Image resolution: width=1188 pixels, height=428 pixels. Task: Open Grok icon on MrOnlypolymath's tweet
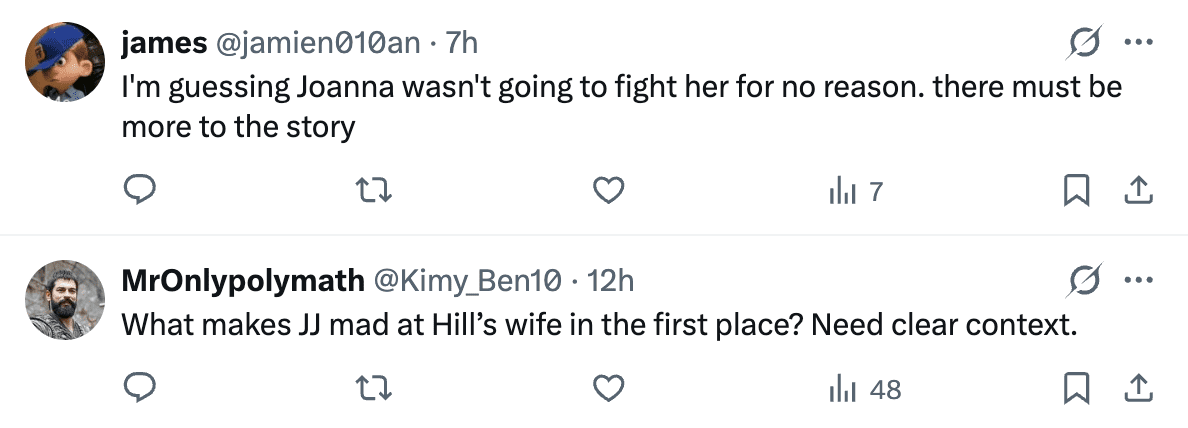[x=1085, y=280]
